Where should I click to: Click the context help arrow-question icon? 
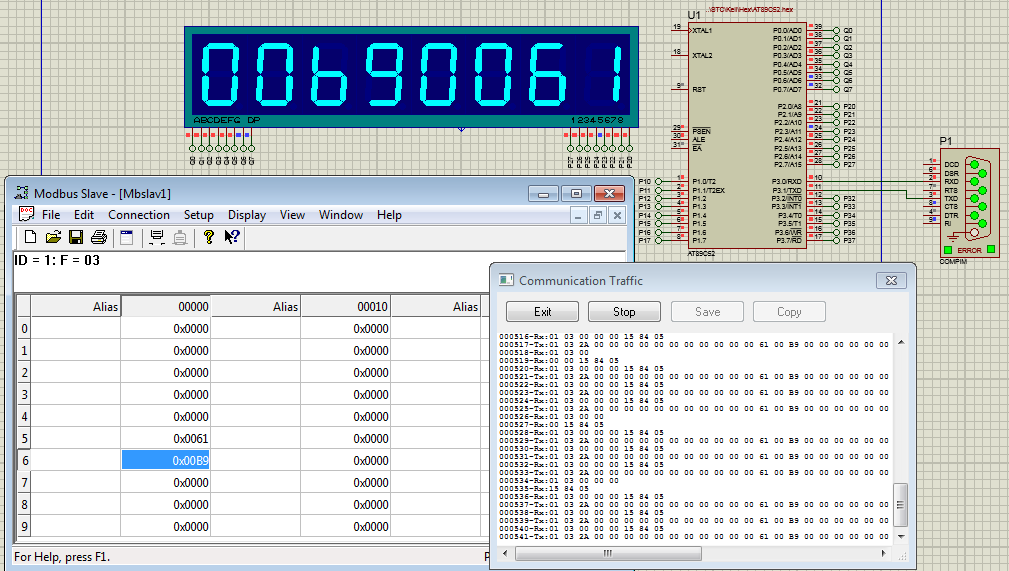click(x=232, y=237)
